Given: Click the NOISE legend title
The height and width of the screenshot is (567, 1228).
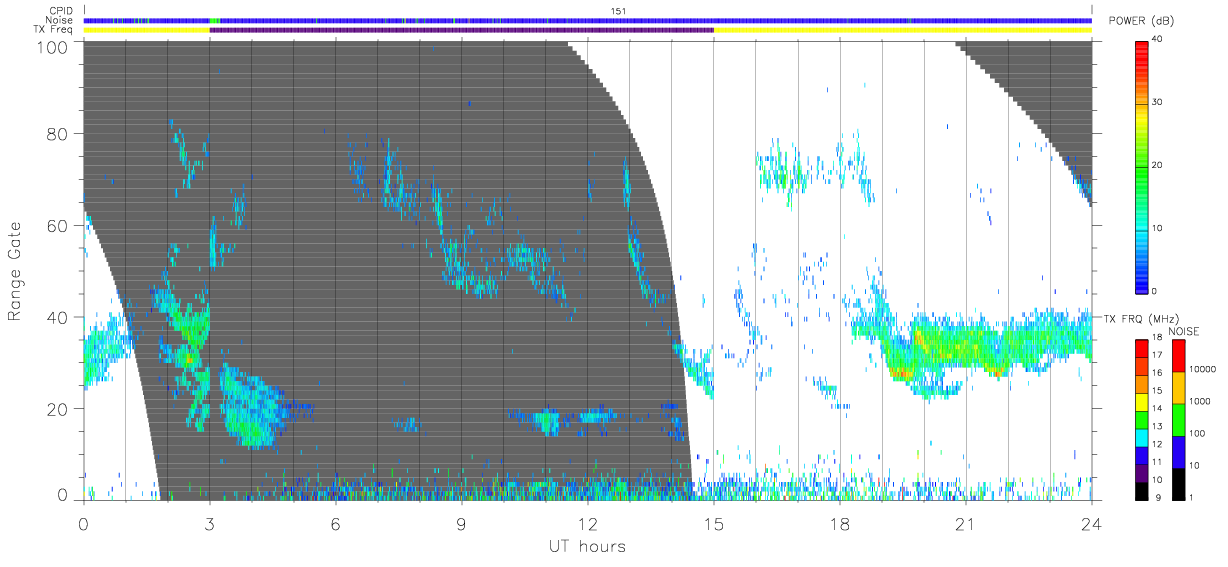Looking at the screenshot, I should pos(1184,331).
